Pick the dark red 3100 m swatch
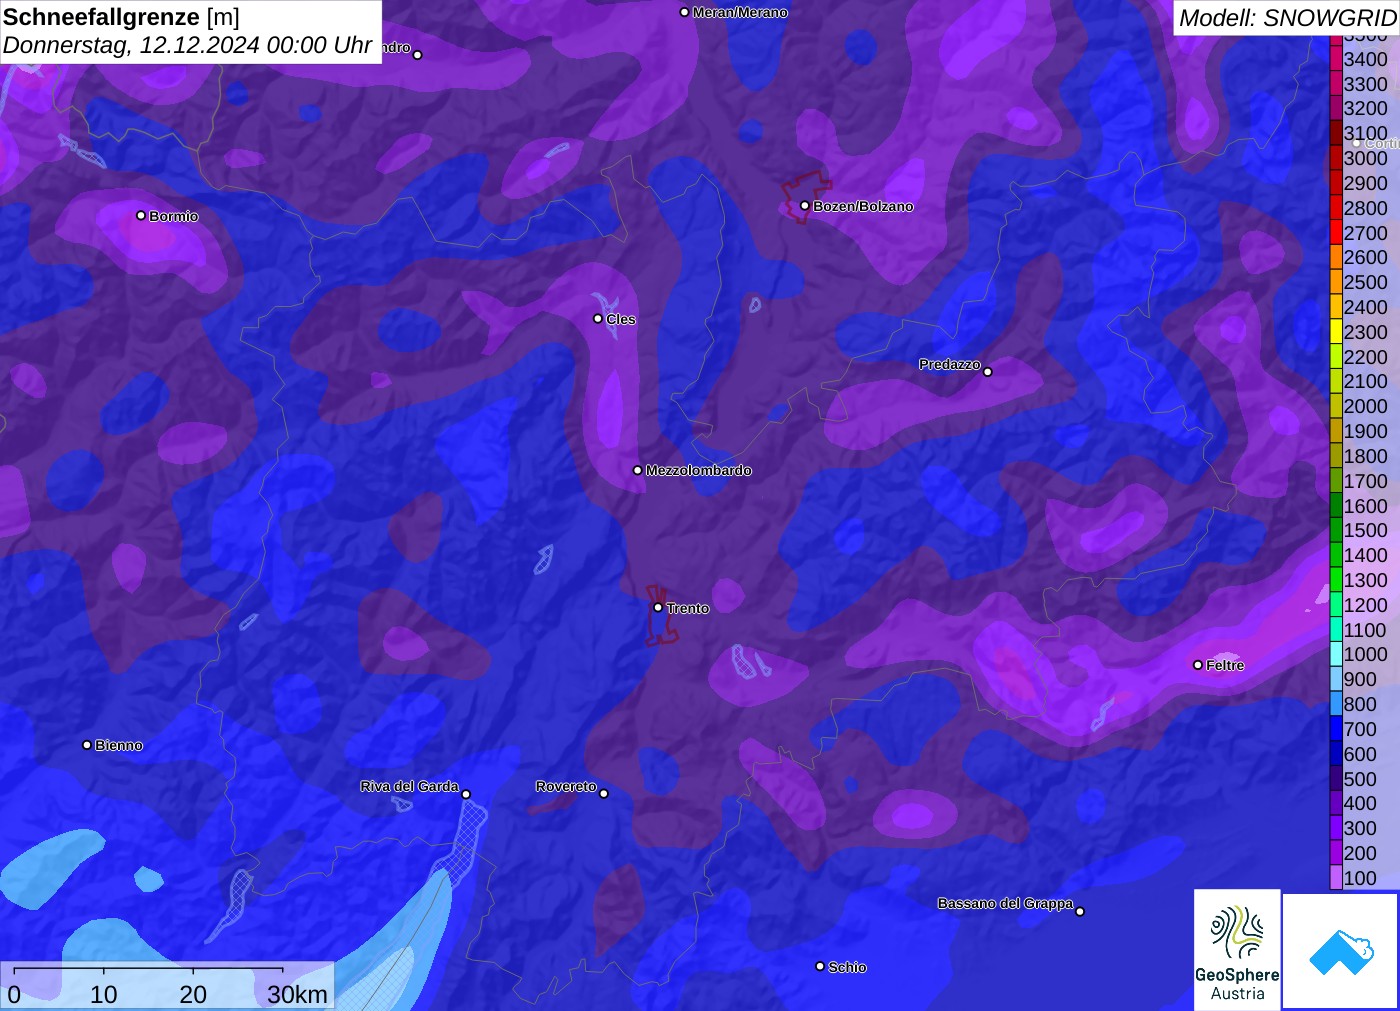 click(x=1335, y=133)
